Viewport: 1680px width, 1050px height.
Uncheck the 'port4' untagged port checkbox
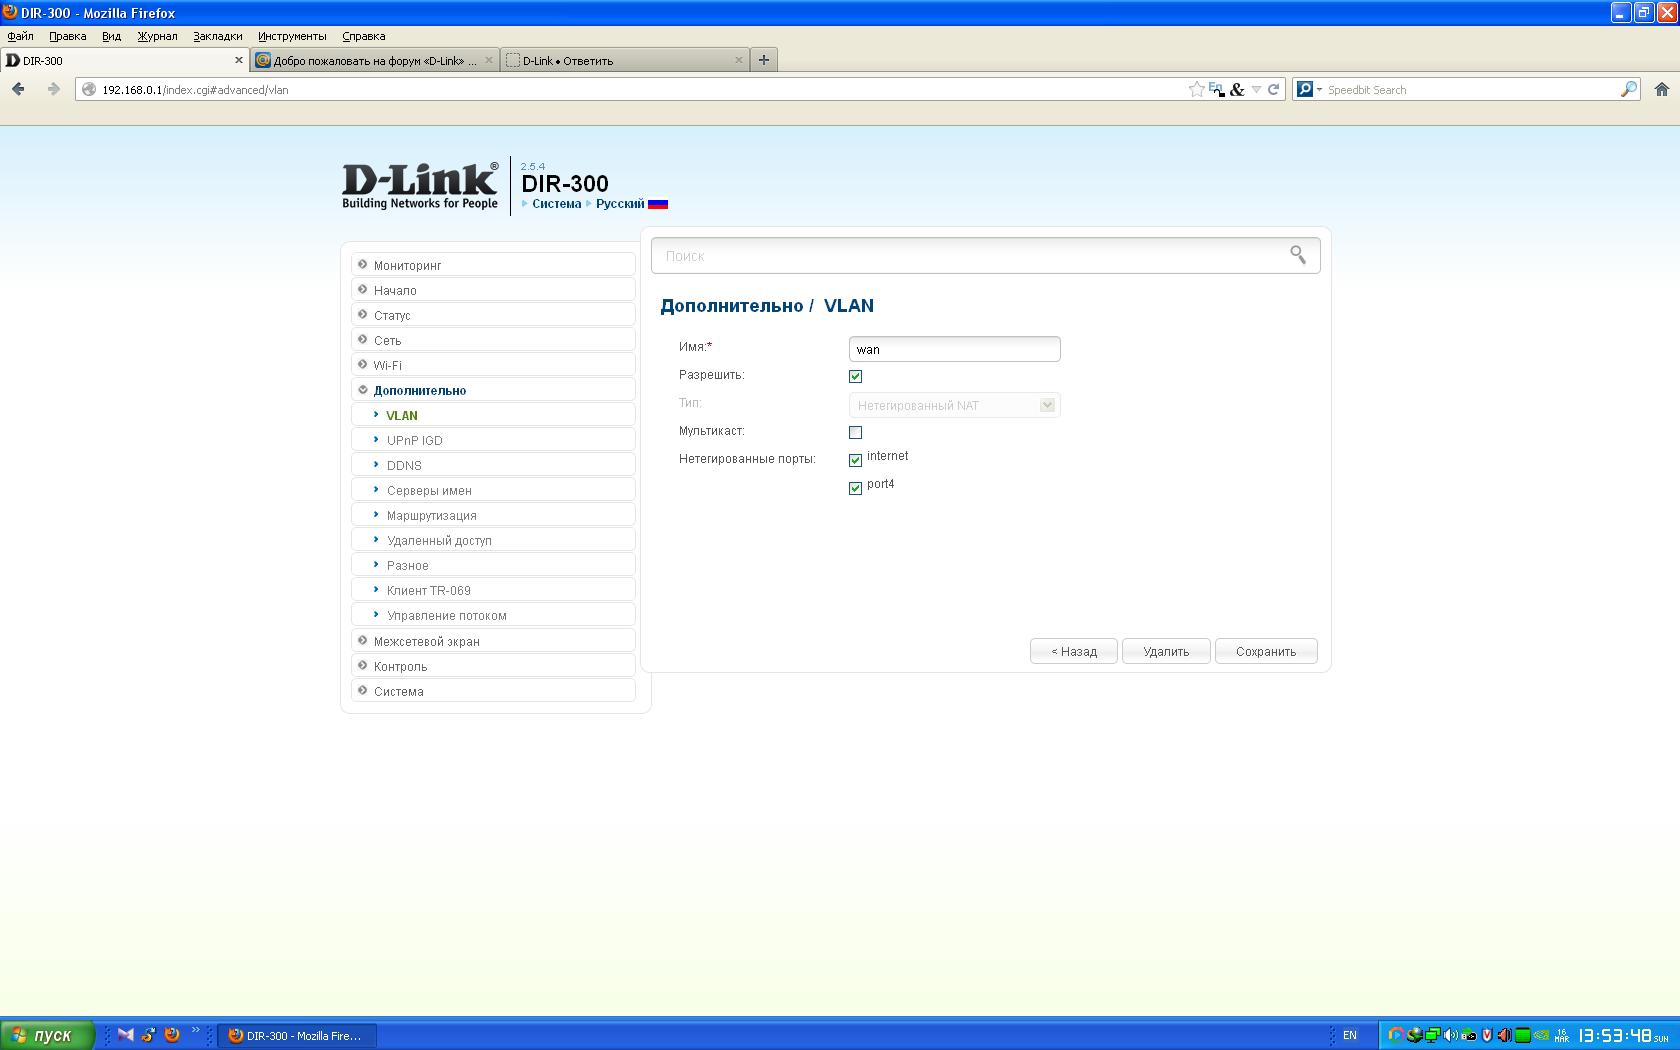(x=855, y=488)
